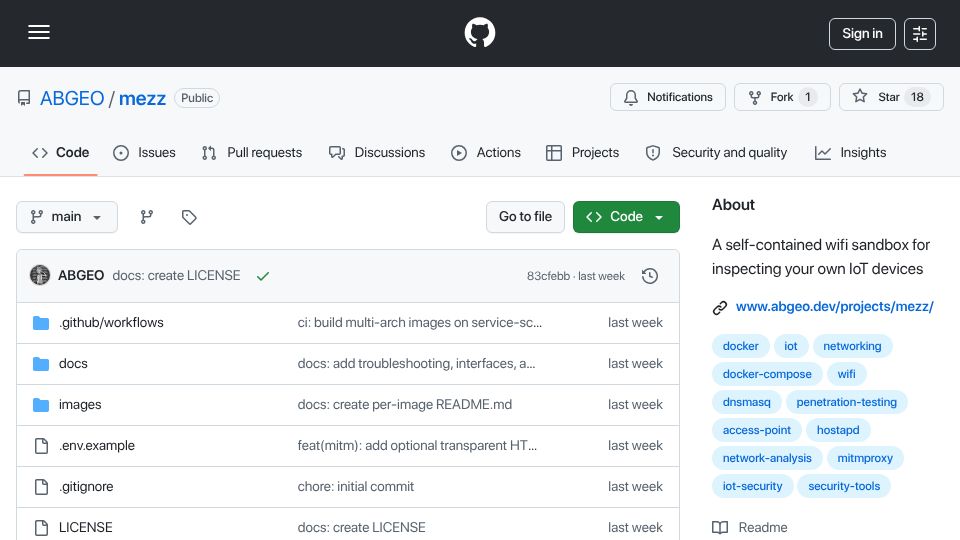
Task: Click the folder icon for images
Action: coord(41,405)
